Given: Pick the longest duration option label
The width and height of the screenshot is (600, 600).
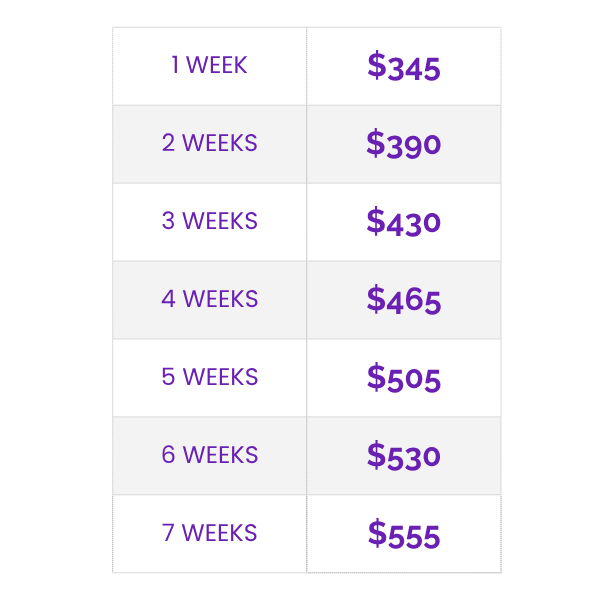Looking at the screenshot, I should [209, 534].
